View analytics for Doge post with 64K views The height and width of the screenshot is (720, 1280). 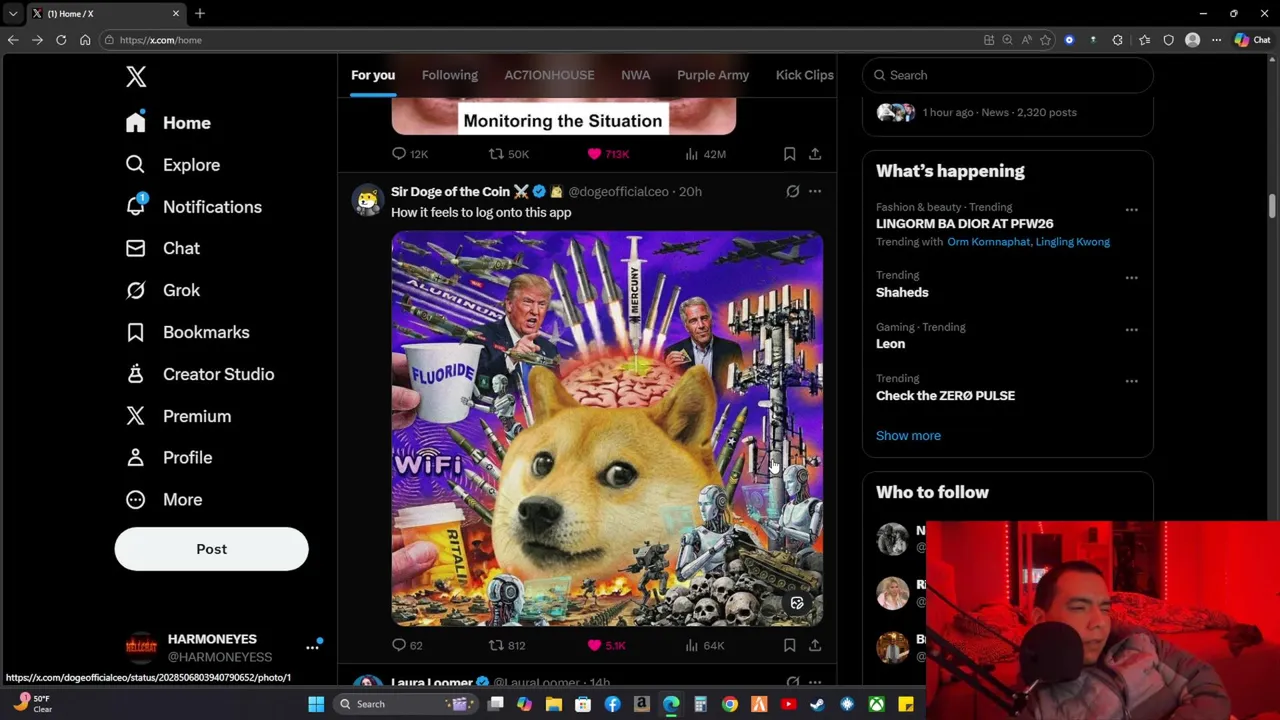tap(704, 645)
